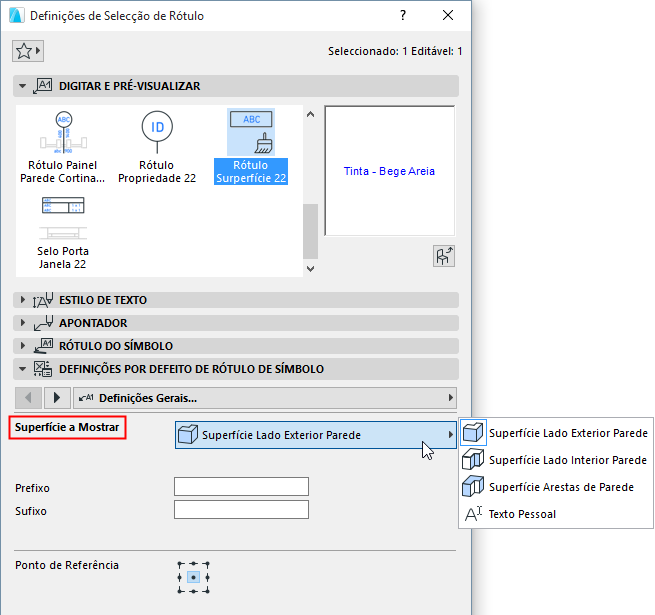Click the Ponto de Referência label

click(67, 565)
